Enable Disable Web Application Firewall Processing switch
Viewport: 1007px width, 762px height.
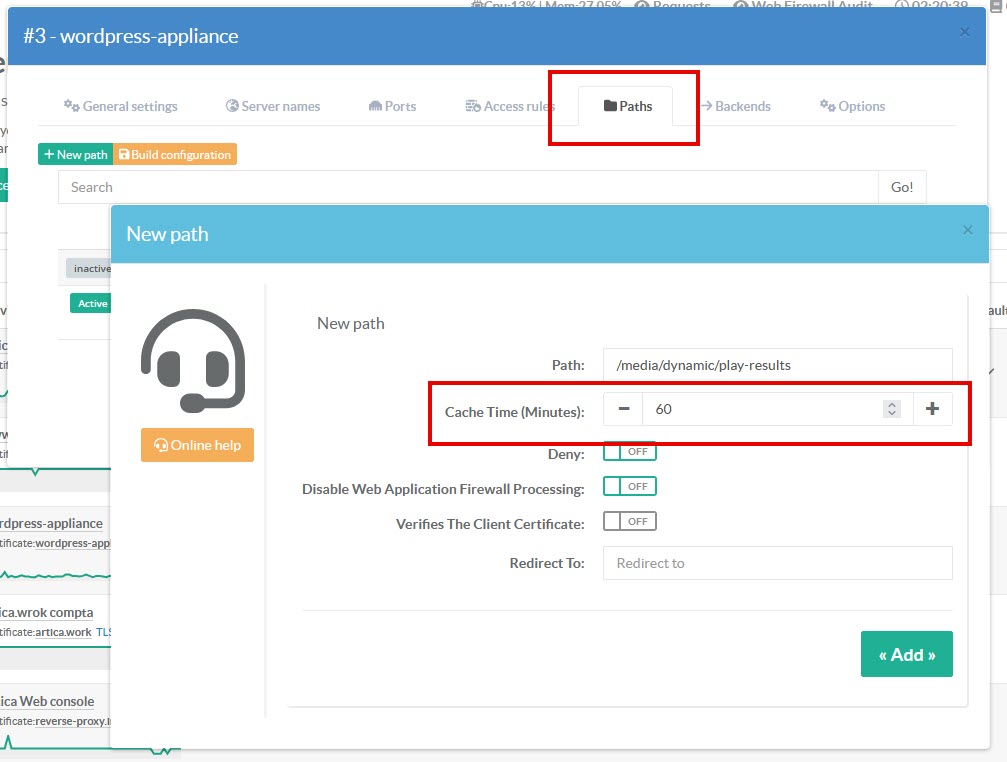pyautogui.click(x=629, y=487)
